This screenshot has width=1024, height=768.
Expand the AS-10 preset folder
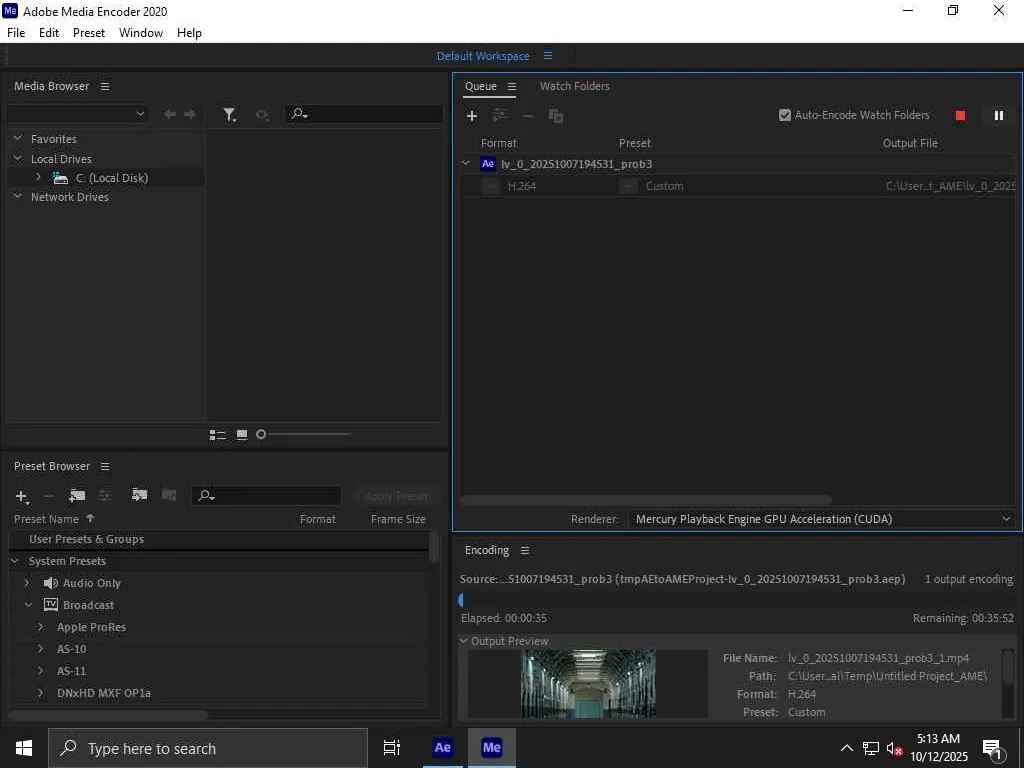point(40,648)
